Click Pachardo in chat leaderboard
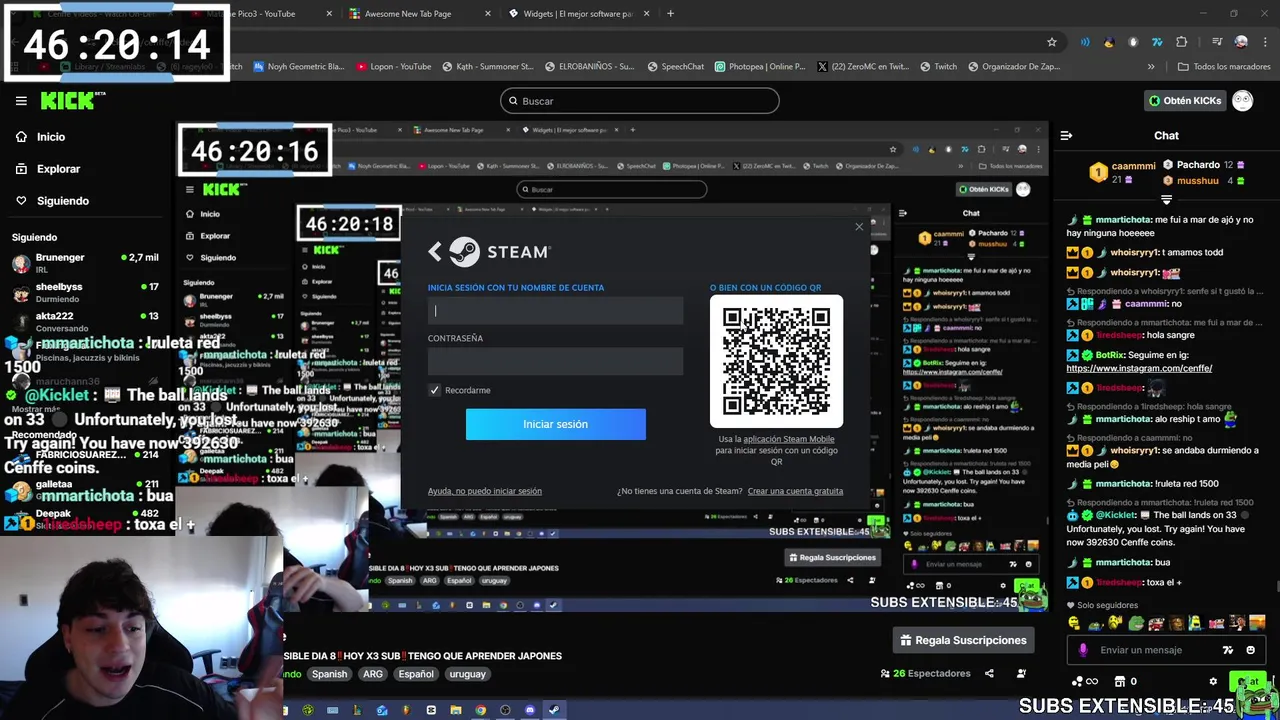Viewport: 1280px width, 720px height. (1197, 164)
